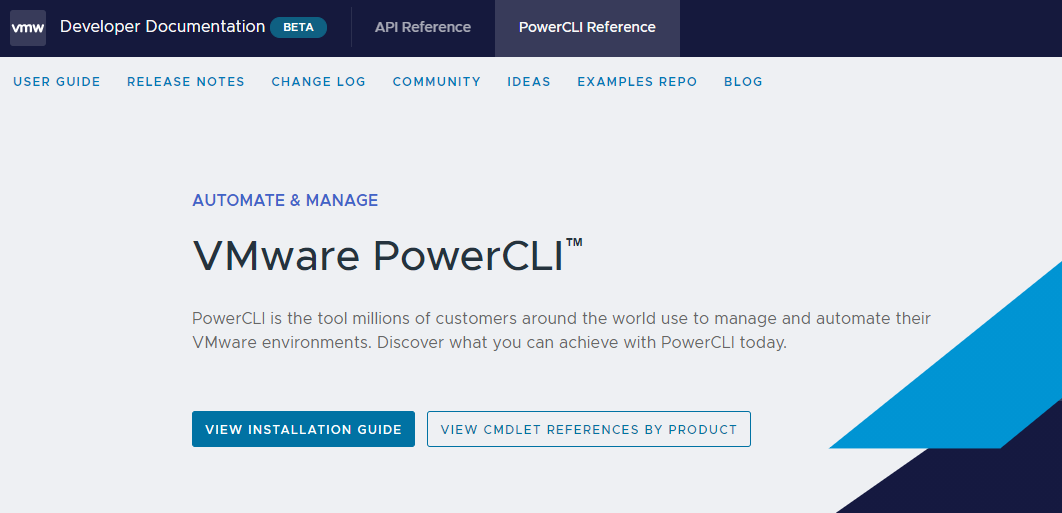Open the Ideas page
This screenshot has height=513, width=1062.
click(529, 82)
